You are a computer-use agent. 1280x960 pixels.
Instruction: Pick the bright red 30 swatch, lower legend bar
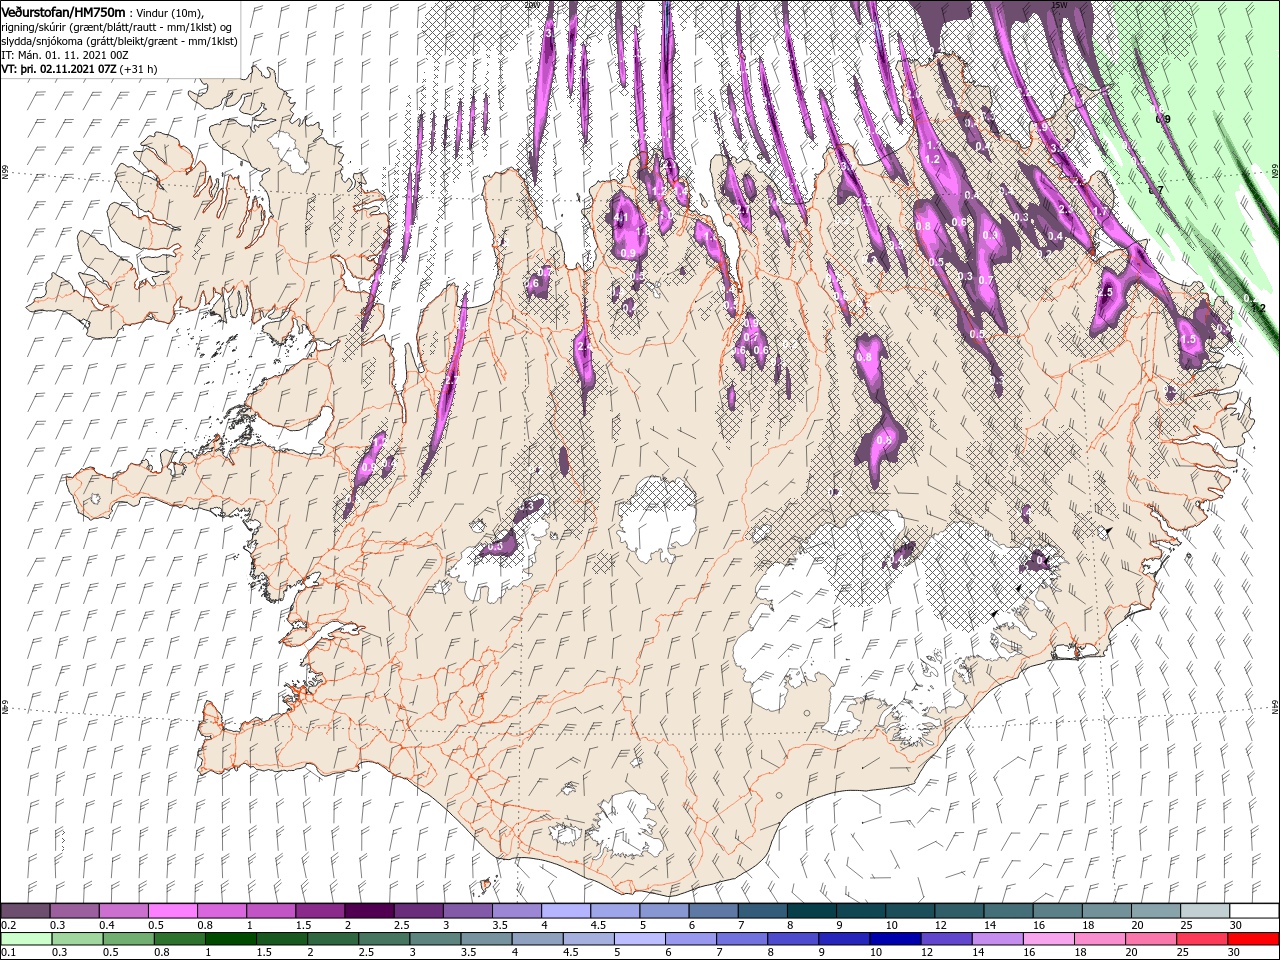tap(1253, 939)
